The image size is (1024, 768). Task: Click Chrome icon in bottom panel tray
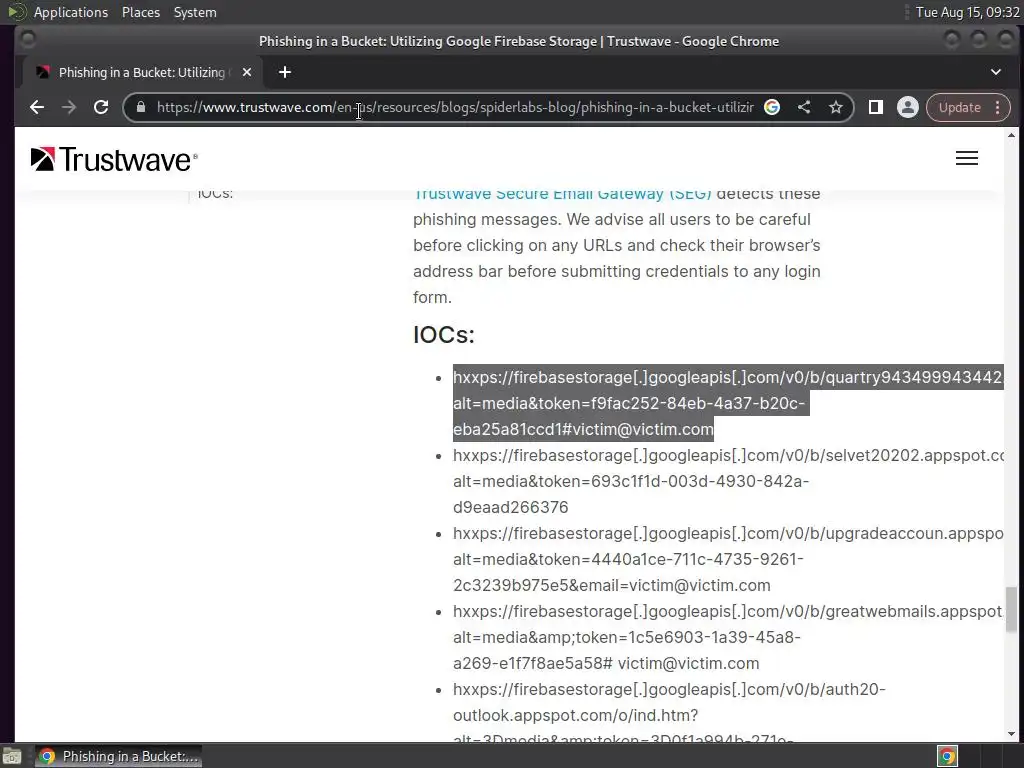pos(947,756)
